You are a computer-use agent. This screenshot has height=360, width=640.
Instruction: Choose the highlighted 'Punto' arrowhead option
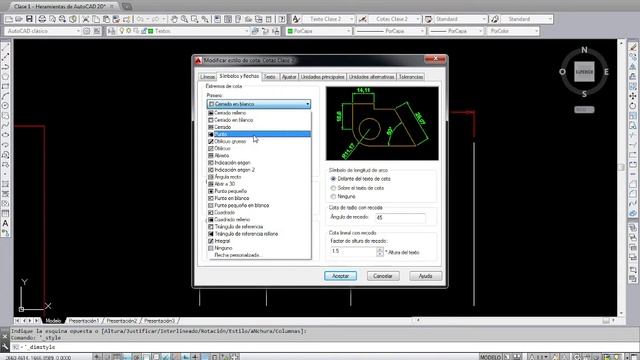pyautogui.click(x=259, y=134)
